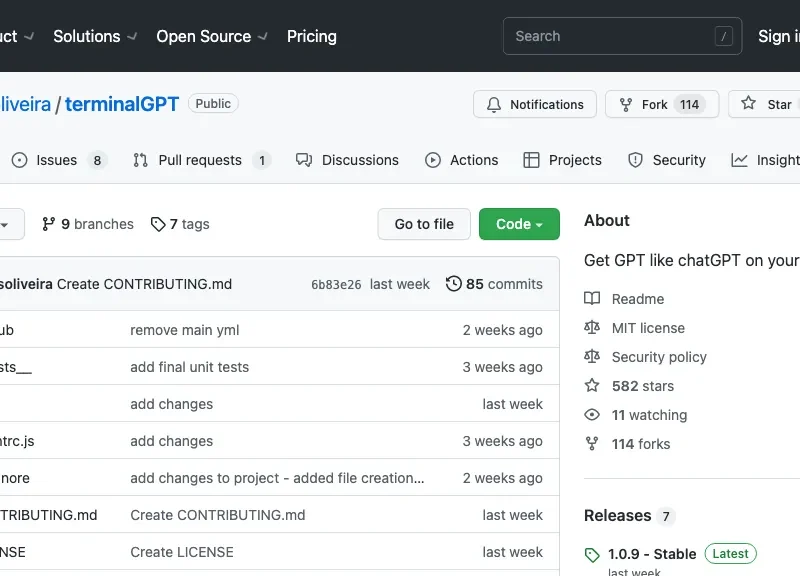The height and width of the screenshot is (576, 800).
Task: Open the Pricing page link
Action: 312,36
